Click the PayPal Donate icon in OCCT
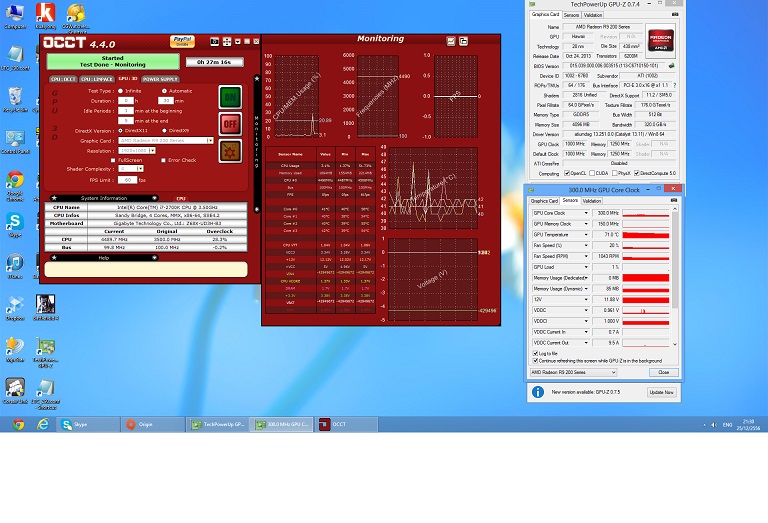 coord(182,42)
